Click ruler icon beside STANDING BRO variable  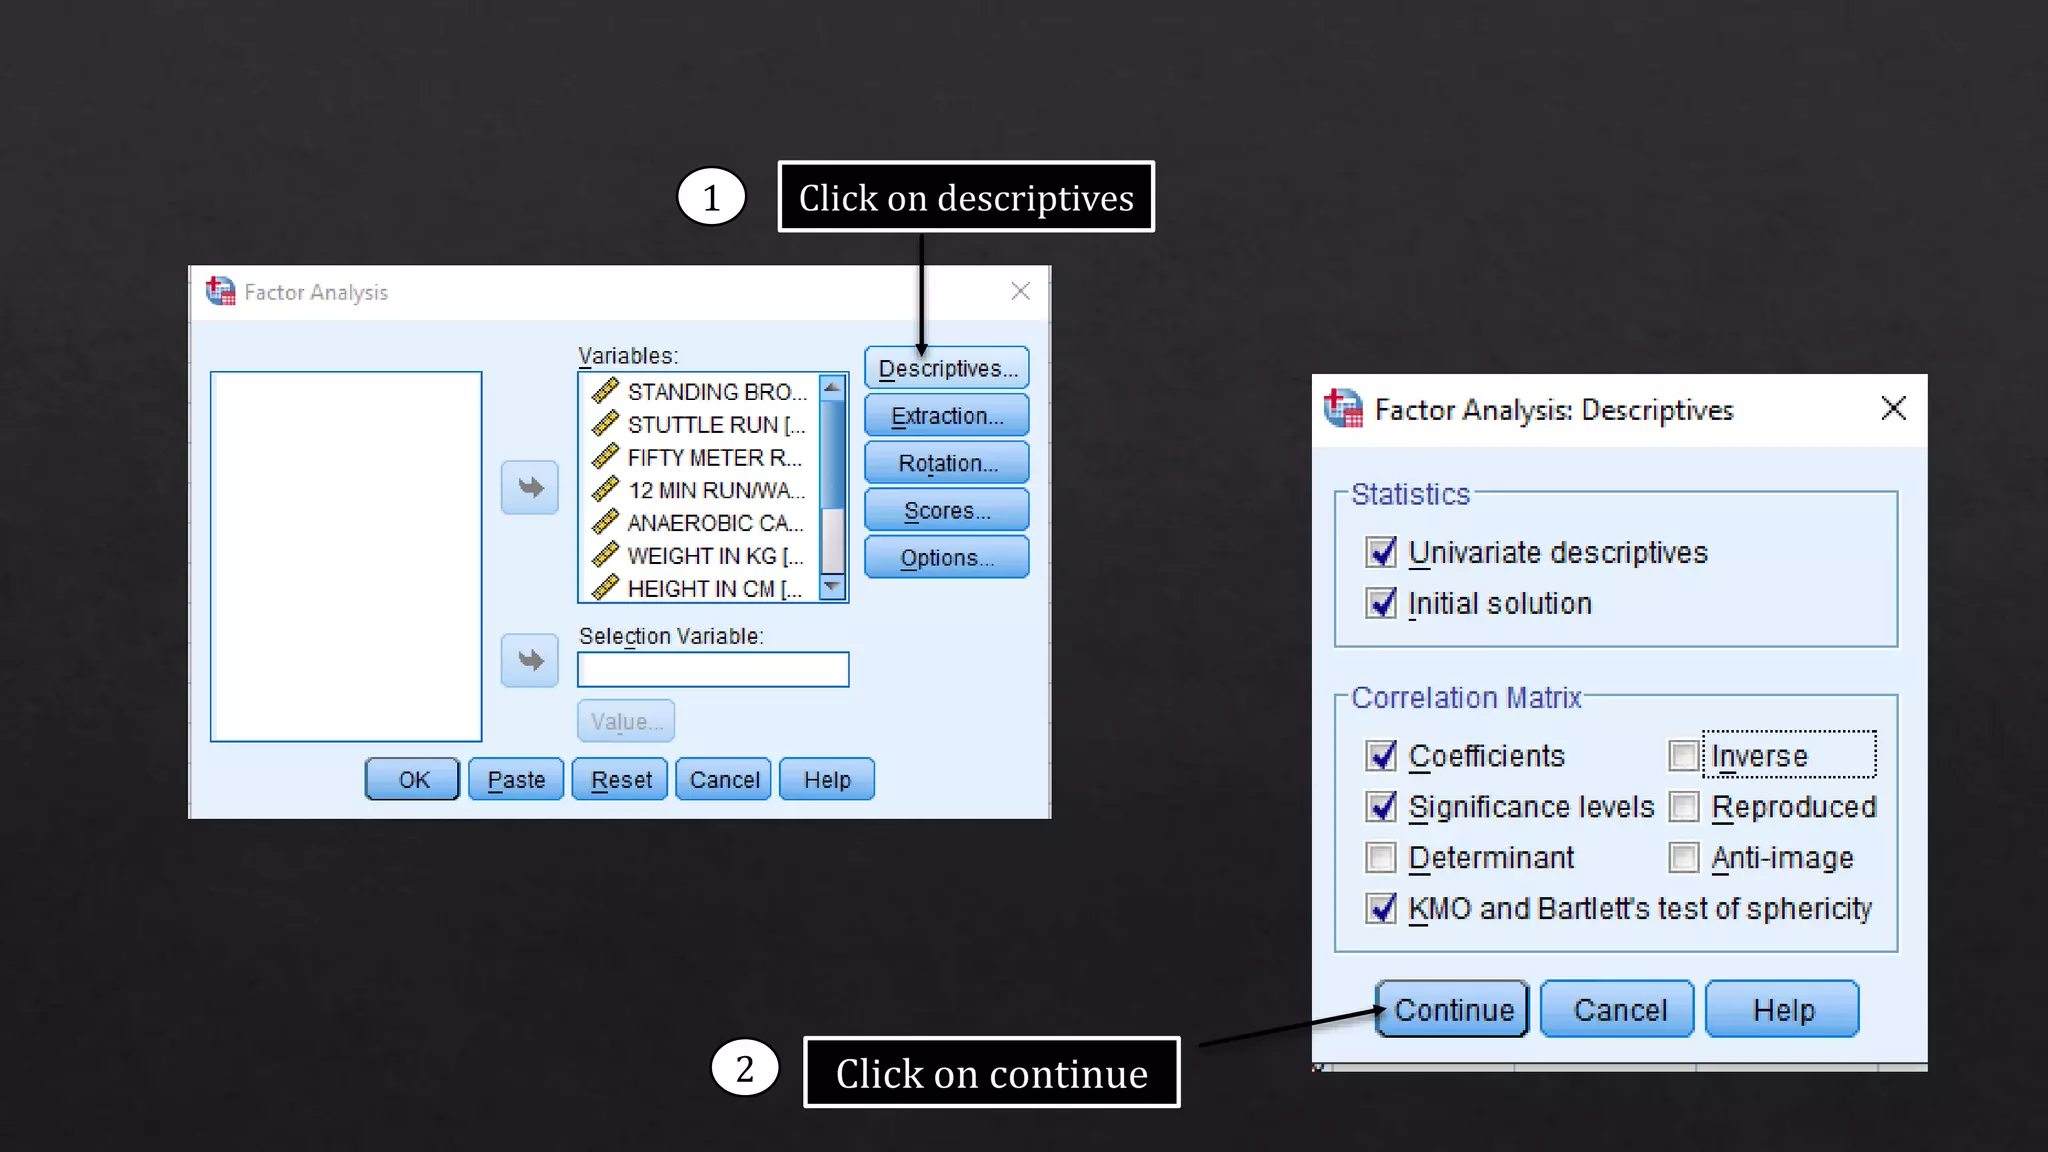[605, 391]
